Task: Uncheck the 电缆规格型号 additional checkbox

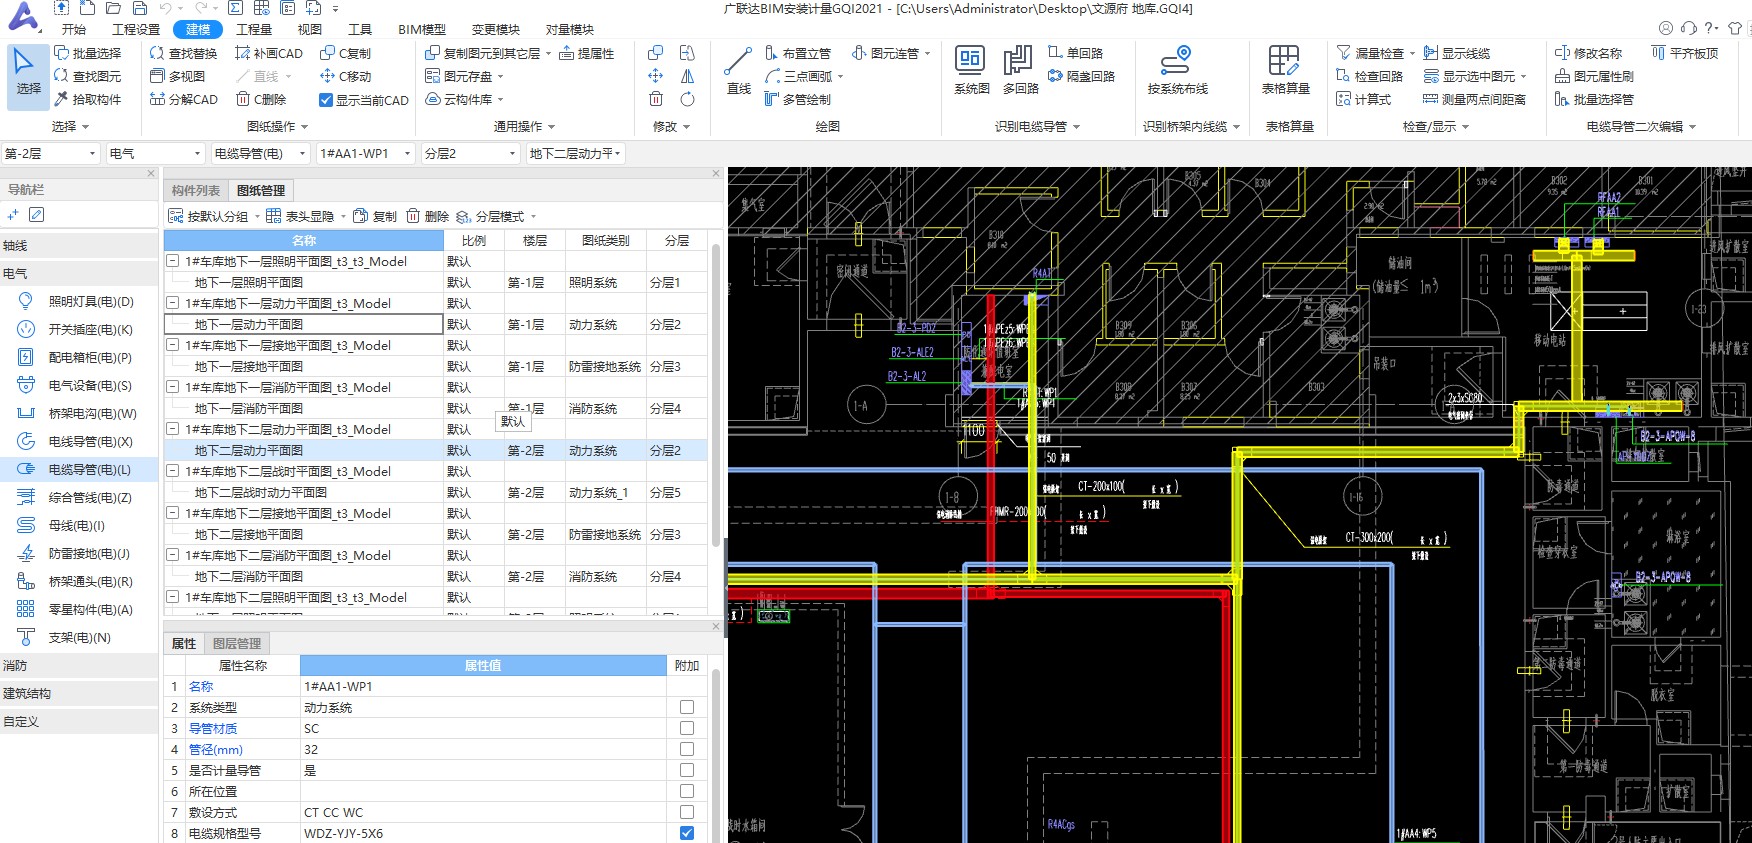Action: point(687,833)
